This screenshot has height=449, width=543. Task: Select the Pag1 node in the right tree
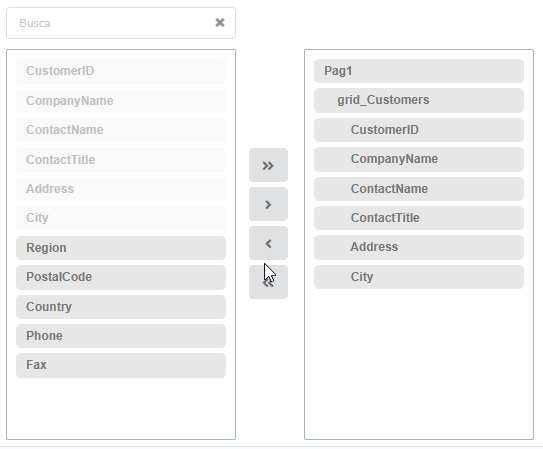(x=419, y=71)
